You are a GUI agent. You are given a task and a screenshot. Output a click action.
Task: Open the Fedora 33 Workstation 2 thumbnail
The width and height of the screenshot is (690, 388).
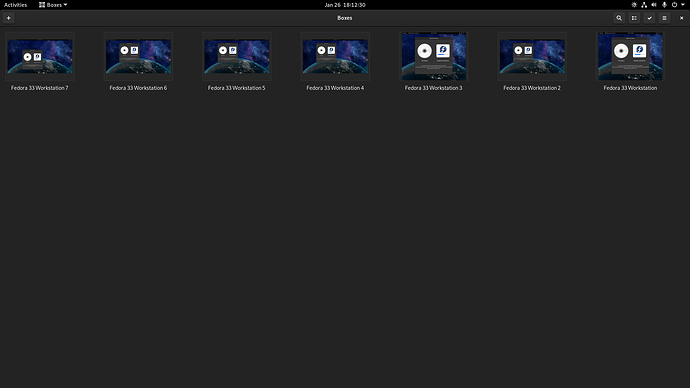click(532, 56)
